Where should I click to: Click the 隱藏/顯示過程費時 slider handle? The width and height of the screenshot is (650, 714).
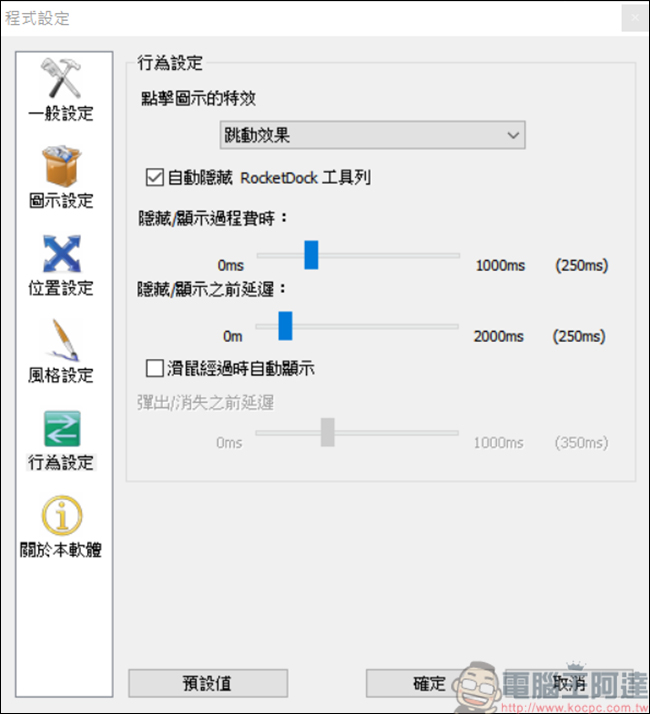tap(311, 255)
